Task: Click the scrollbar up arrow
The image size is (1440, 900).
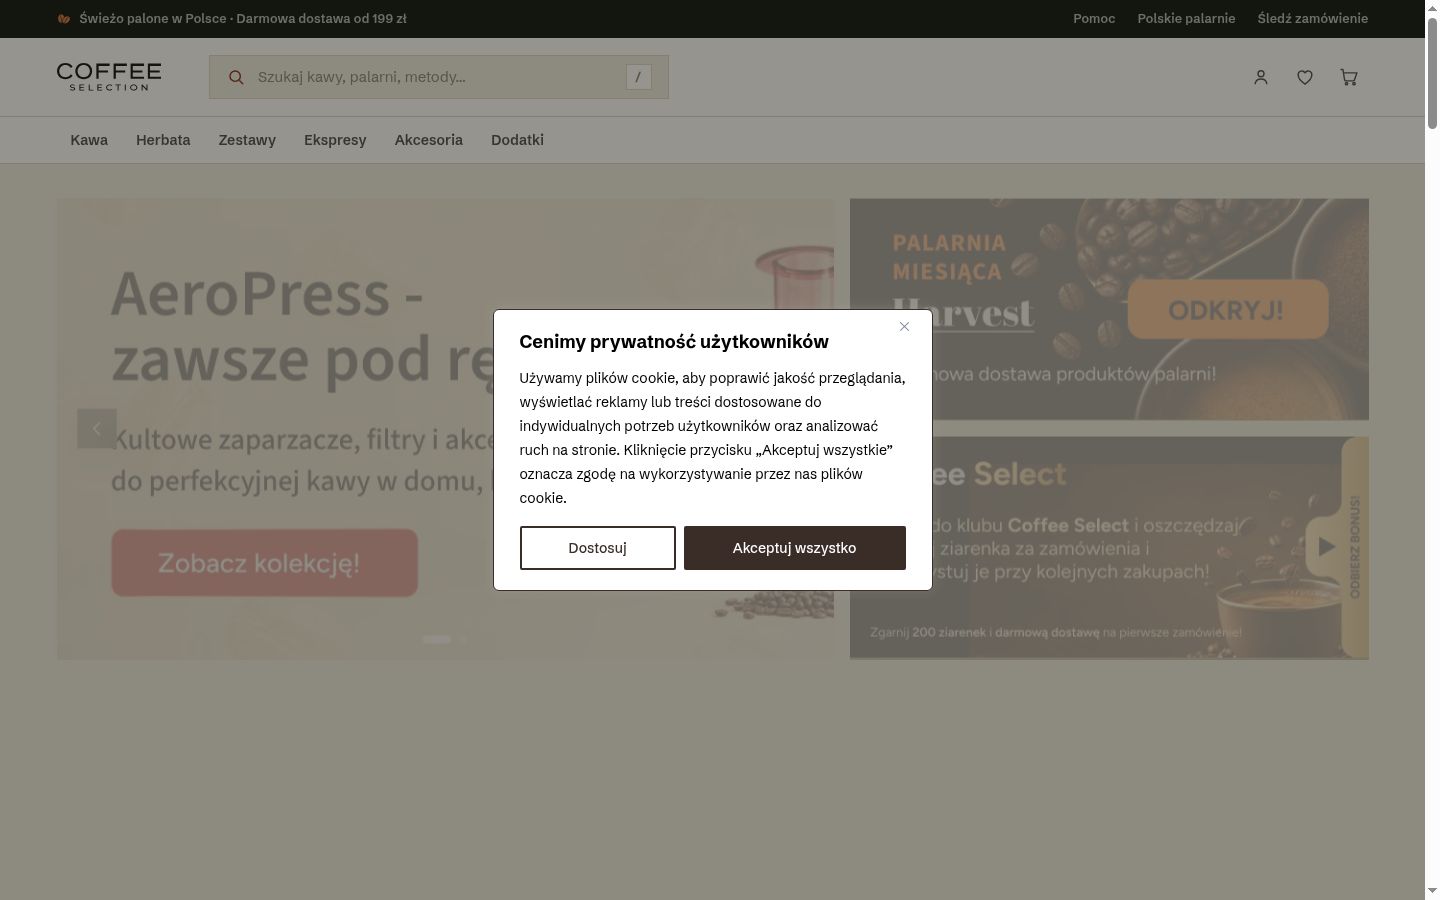Action: [x=1432, y=7]
